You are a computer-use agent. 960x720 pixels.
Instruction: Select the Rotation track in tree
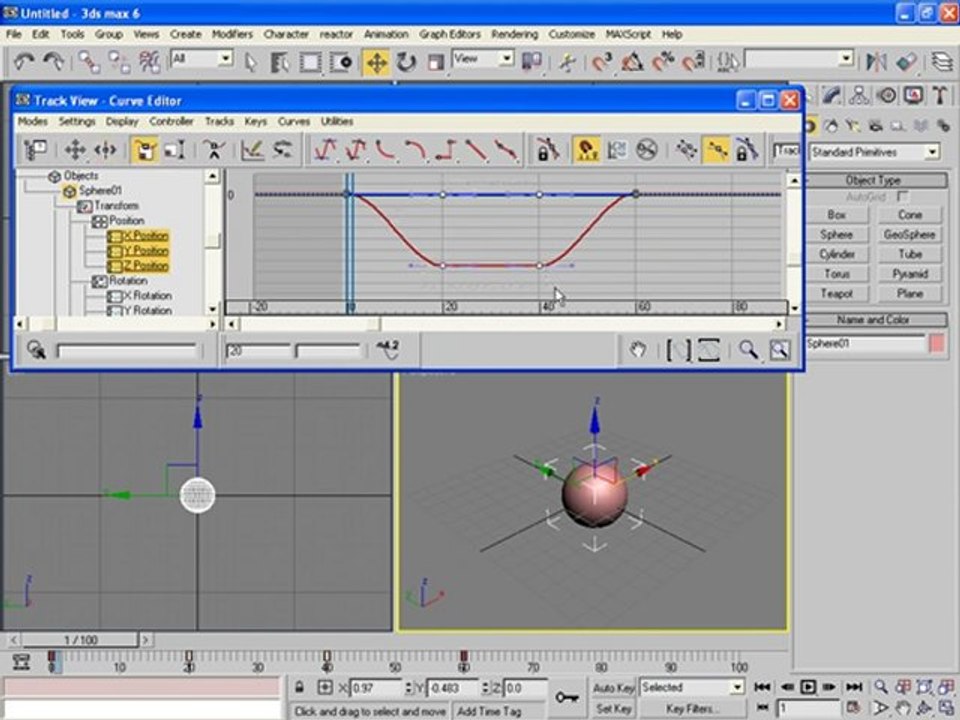[128, 280]
